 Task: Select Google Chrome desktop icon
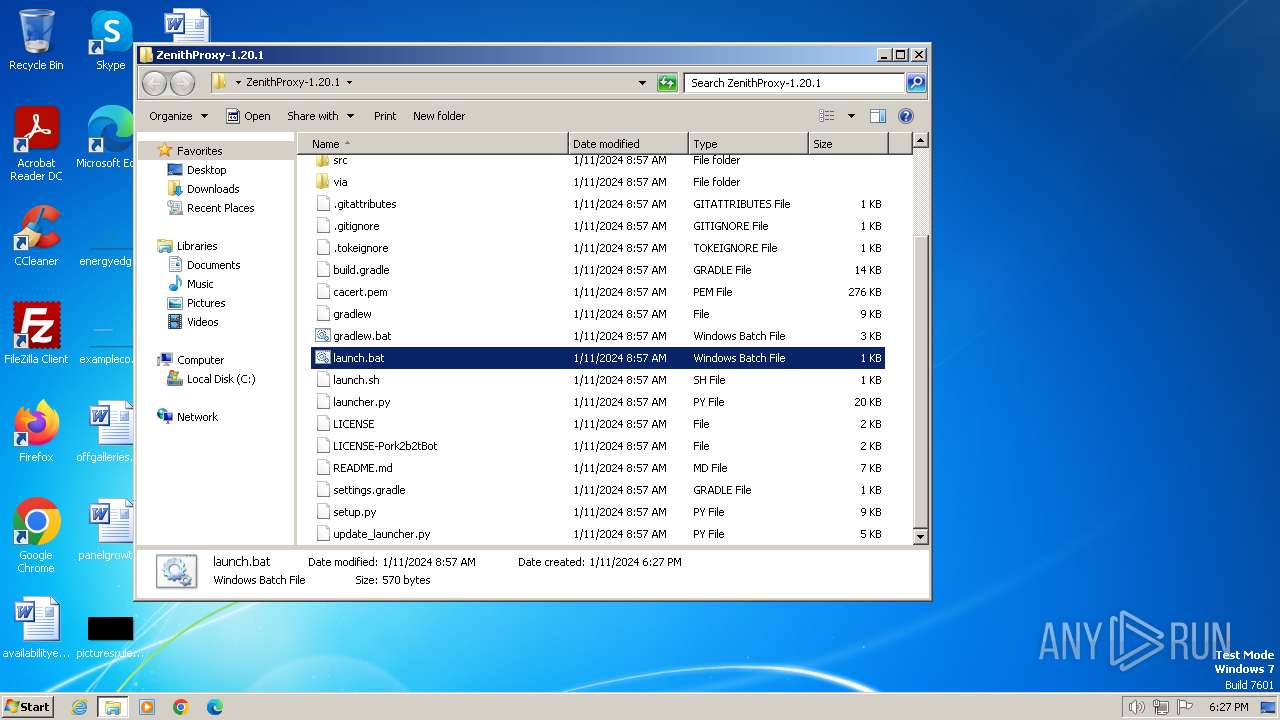(x=36, y=536)
